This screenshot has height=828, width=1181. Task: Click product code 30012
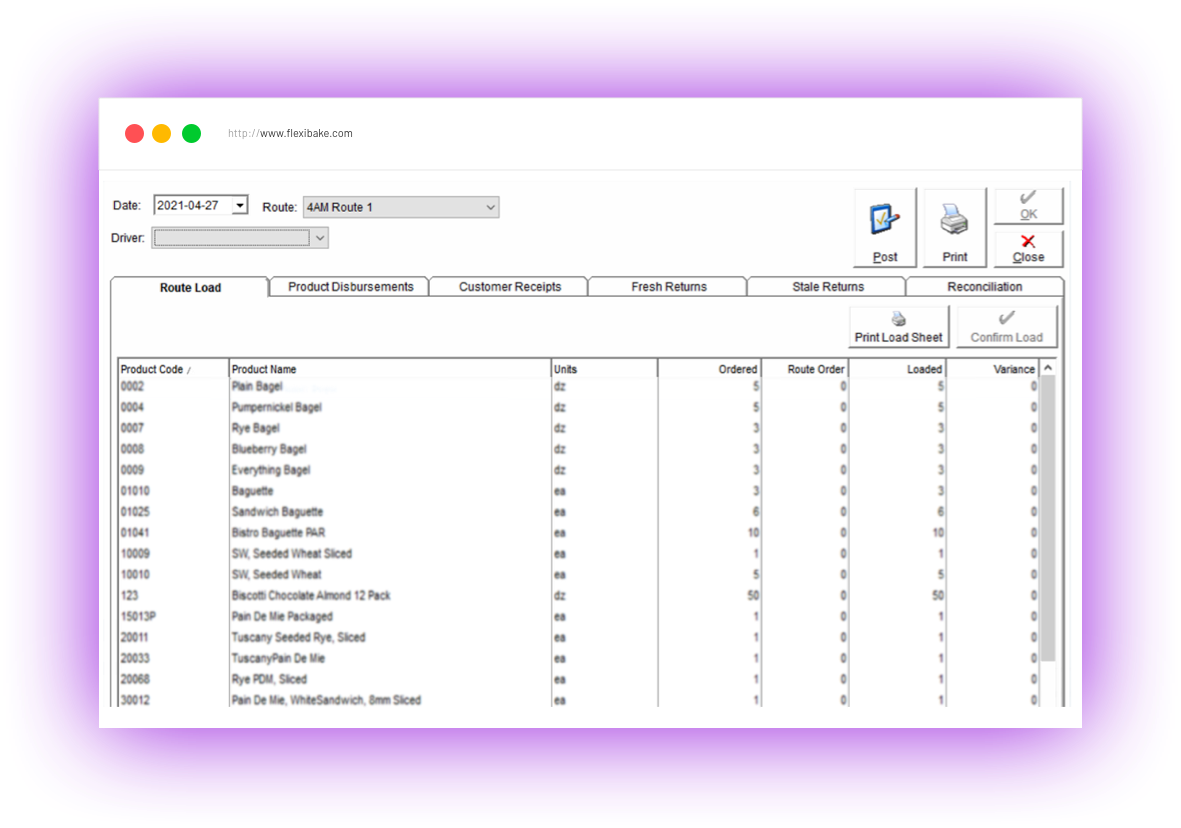(x=136, y=701)
